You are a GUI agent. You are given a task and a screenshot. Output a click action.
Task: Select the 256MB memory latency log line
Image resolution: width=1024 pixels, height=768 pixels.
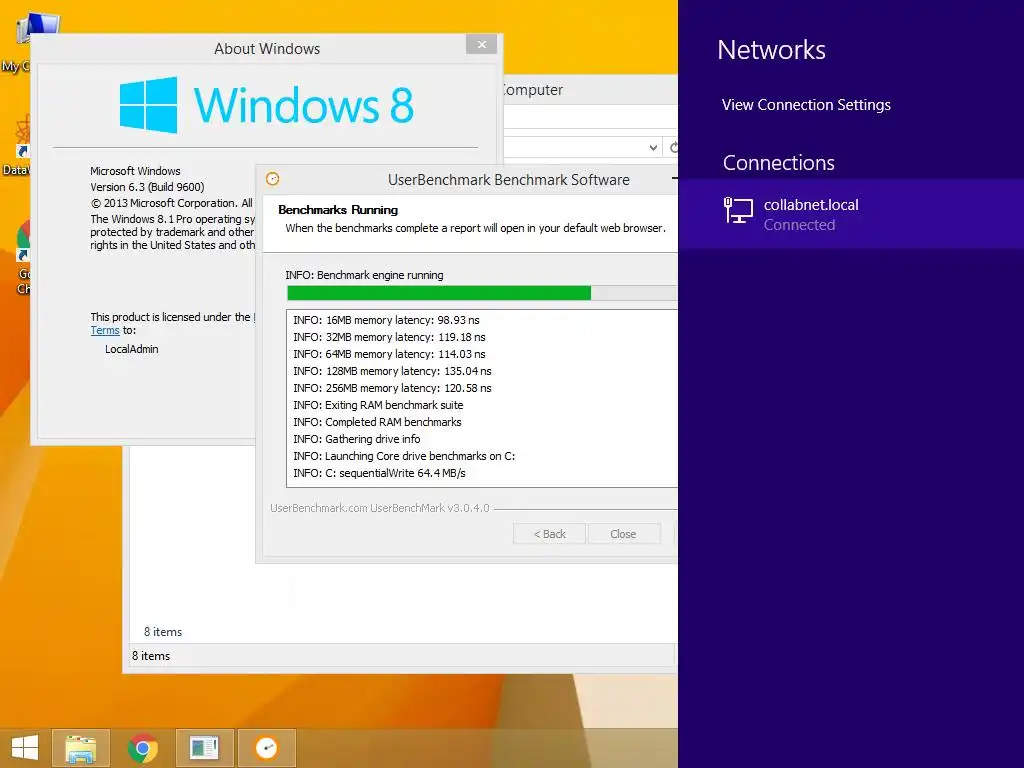(x=392, y=388)
